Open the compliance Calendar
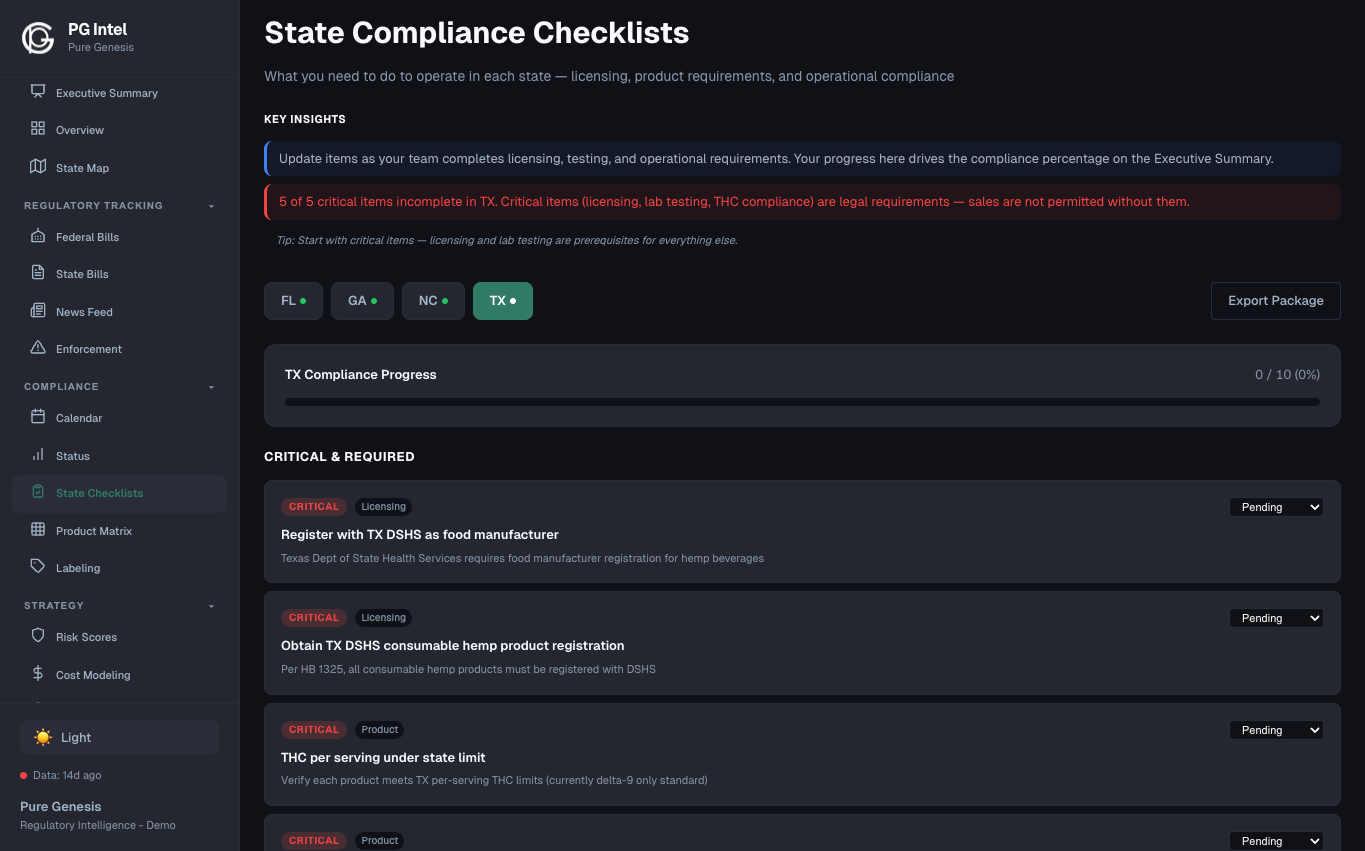 click(x=80, y=417)
